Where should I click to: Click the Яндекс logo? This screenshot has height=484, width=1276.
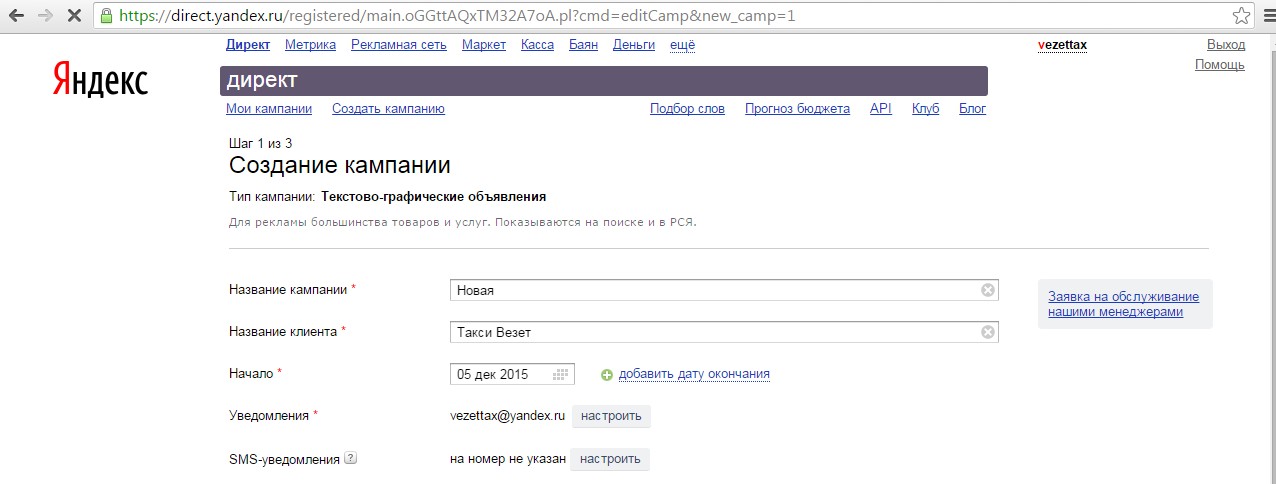click(x=100, y=79)
